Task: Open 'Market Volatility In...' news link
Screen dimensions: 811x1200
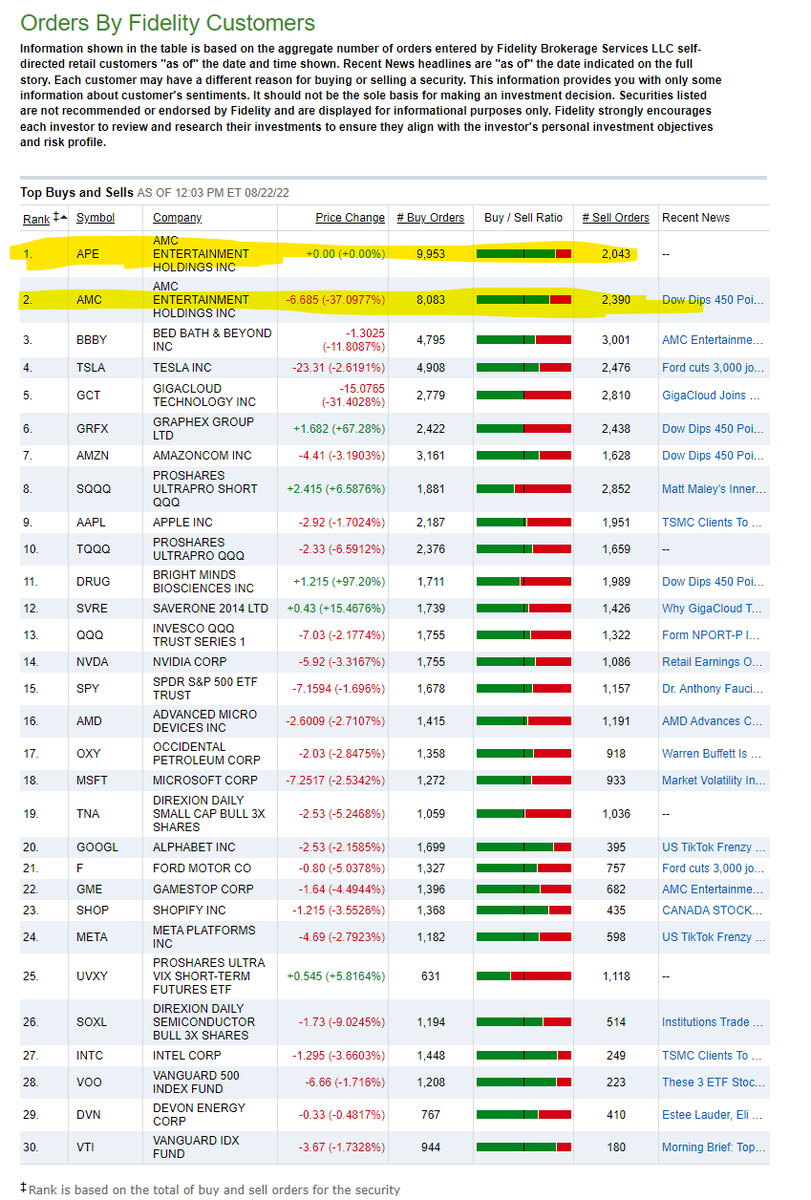Action: (x=713, y=781)
